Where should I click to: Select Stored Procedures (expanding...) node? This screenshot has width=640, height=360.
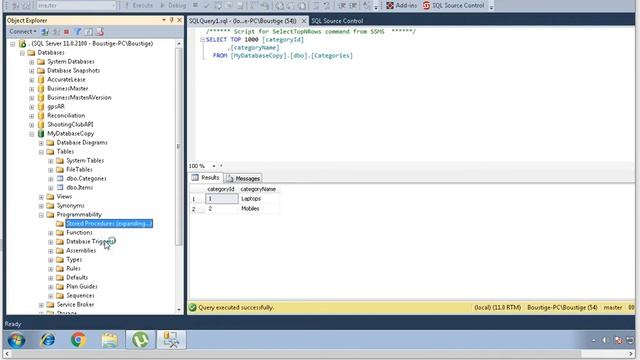109,223
